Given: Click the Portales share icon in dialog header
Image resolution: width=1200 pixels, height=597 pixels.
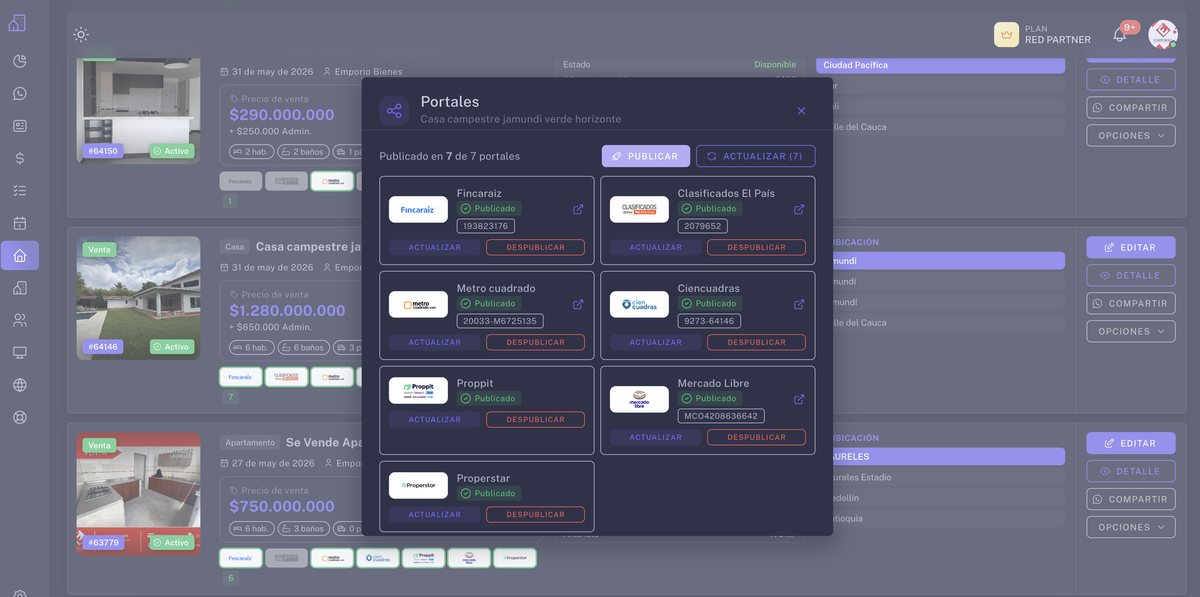Looking at the screenshot, I should (x=394, y=111).
